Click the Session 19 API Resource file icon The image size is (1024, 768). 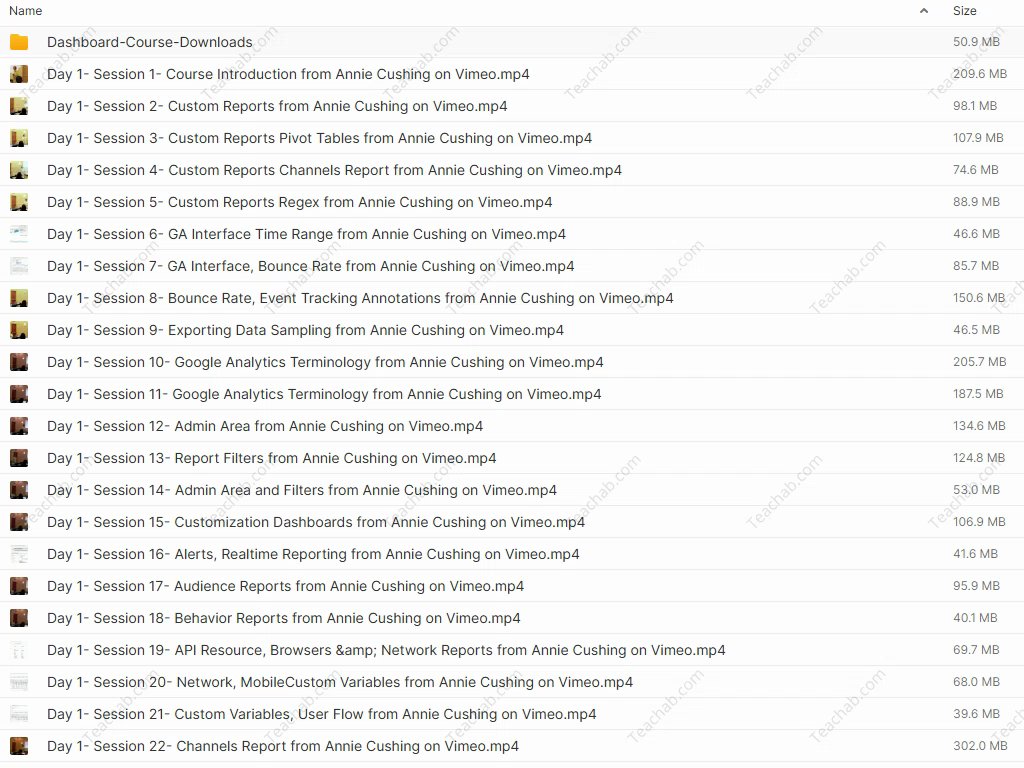coord(19,650)
